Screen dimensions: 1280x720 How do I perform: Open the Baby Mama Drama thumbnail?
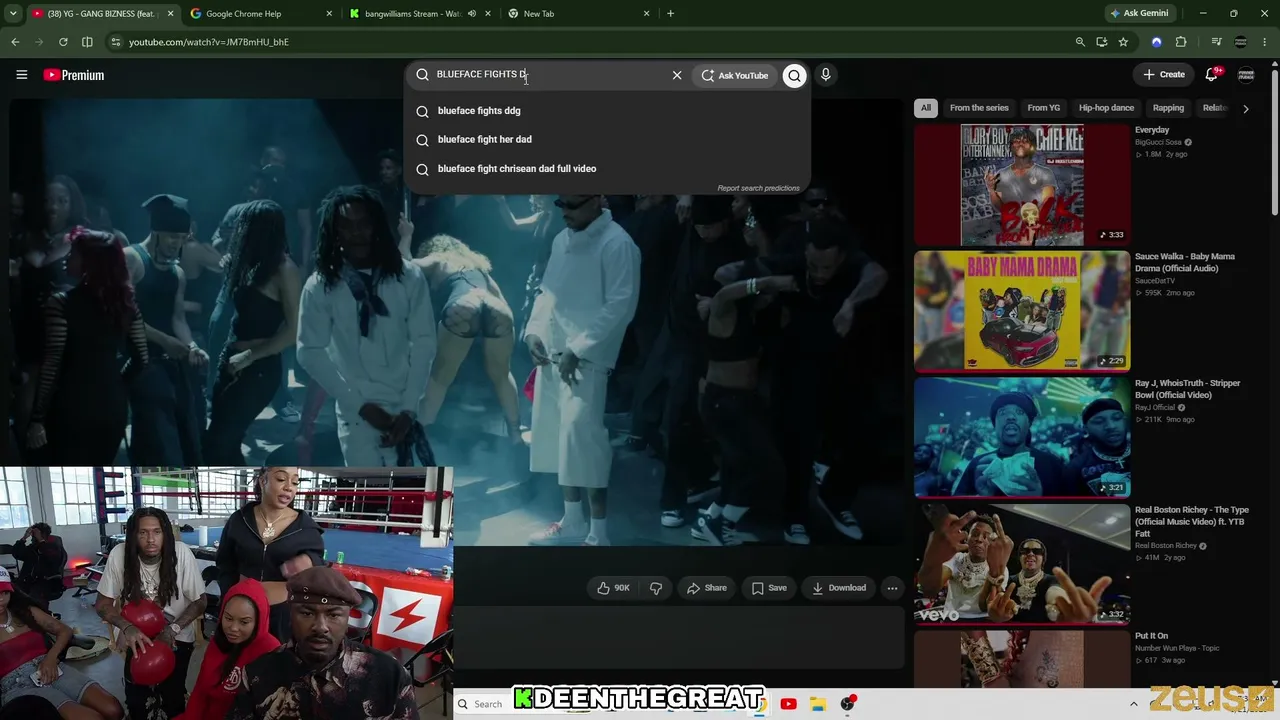click(1021, 311)
